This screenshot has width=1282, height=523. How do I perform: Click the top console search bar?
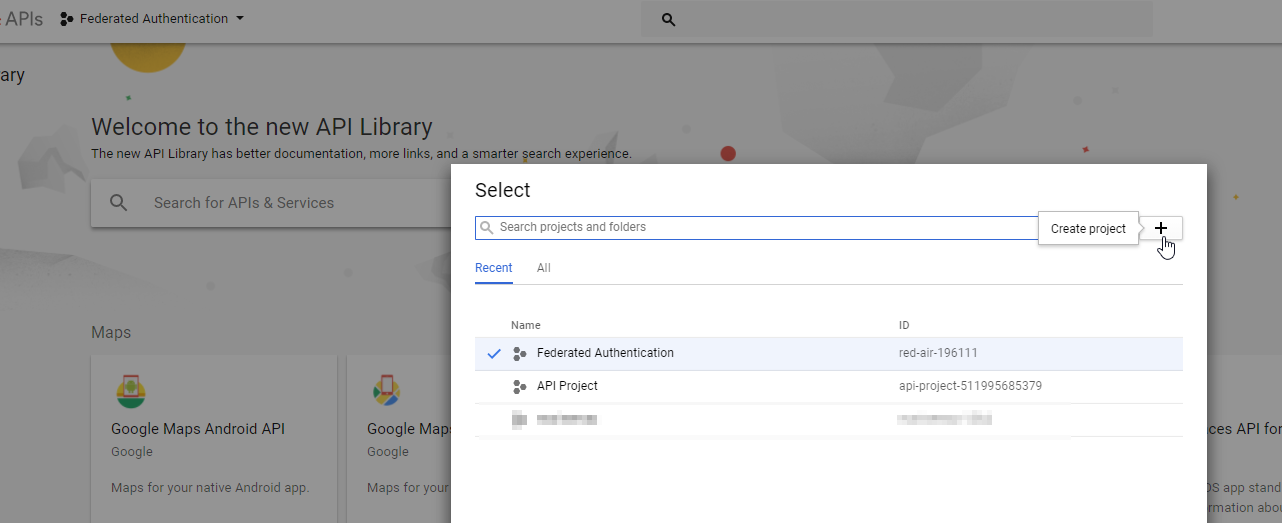click(x=900, y=19)
